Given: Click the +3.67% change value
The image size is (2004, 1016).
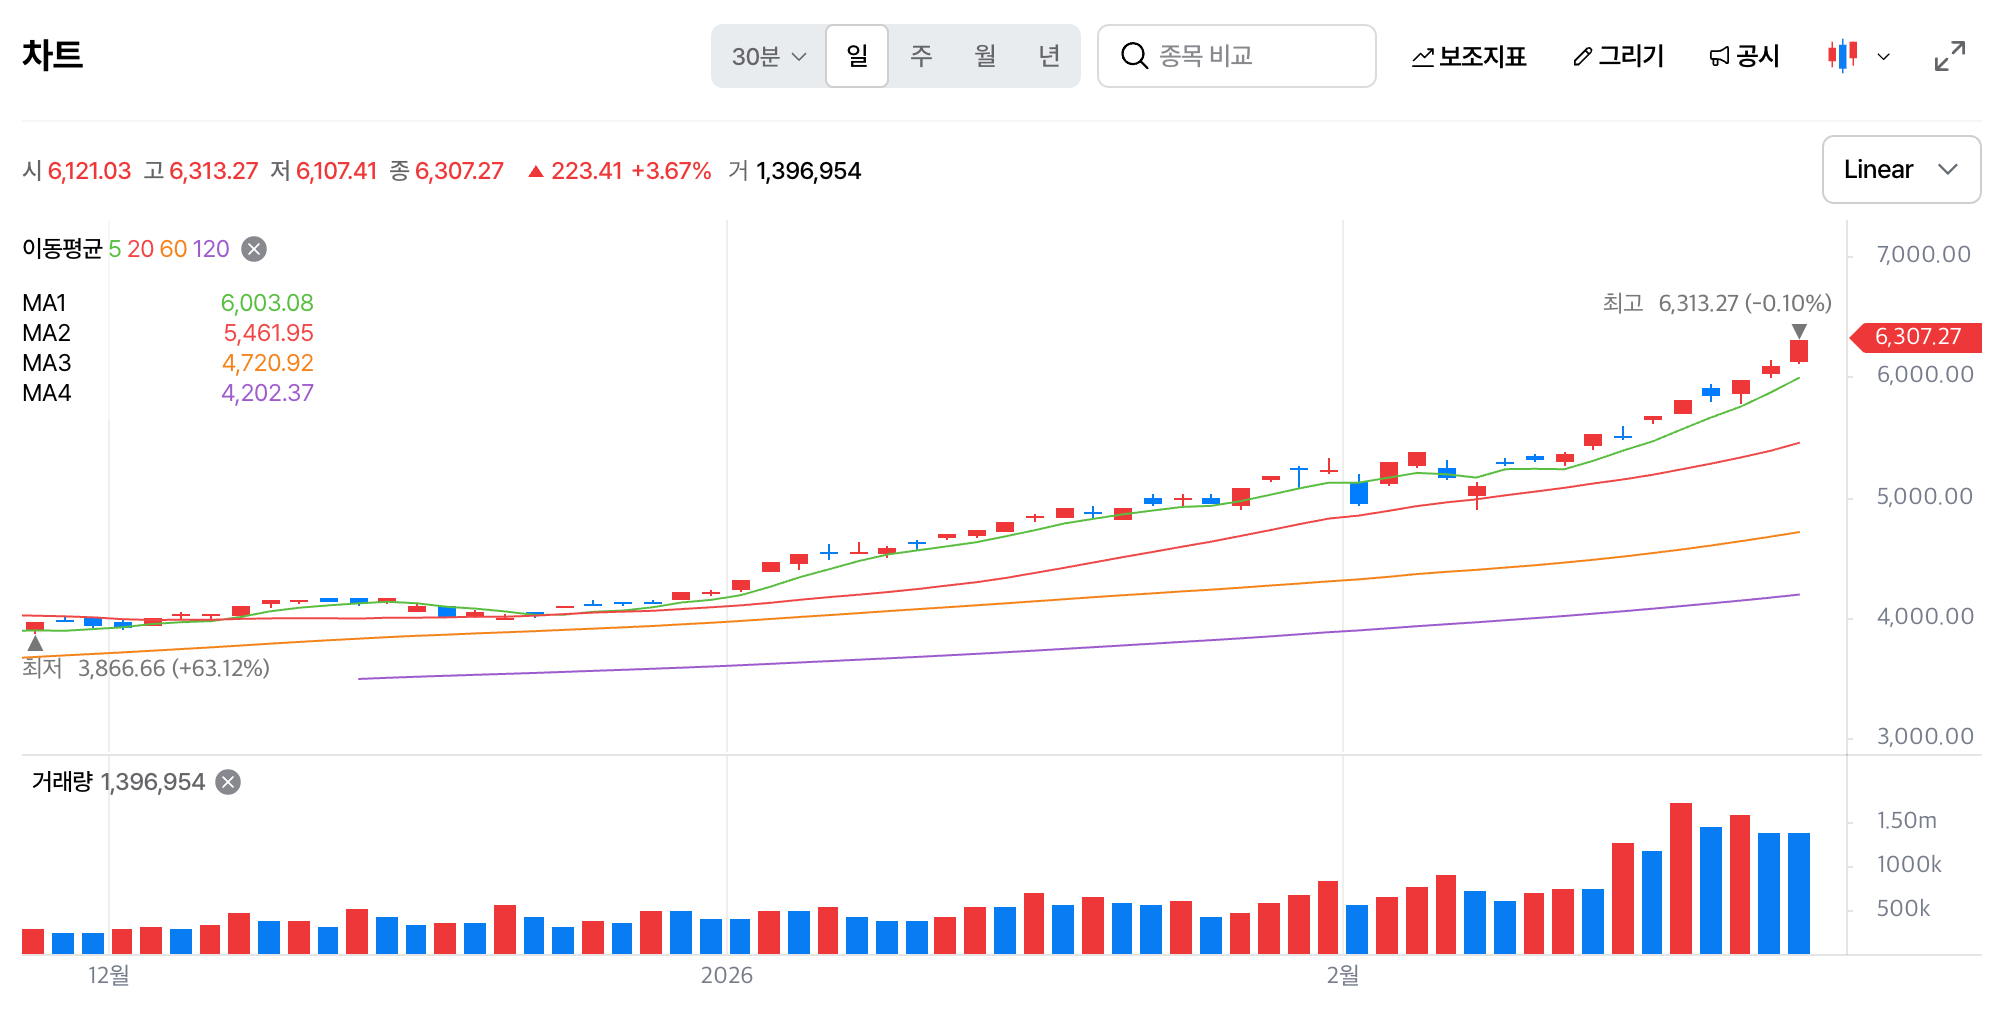Looking at the screenshot, I should click(x=671, y=171).
